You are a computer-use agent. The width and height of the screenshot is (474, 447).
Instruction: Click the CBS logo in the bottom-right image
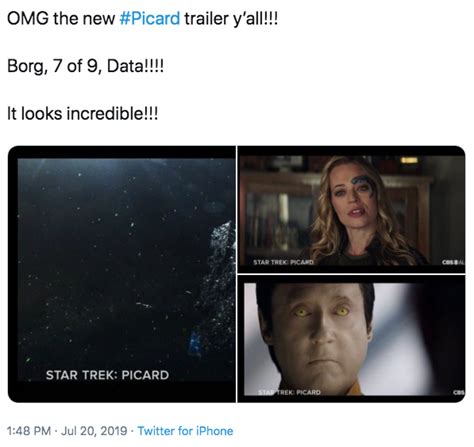(x=458, y=392)
